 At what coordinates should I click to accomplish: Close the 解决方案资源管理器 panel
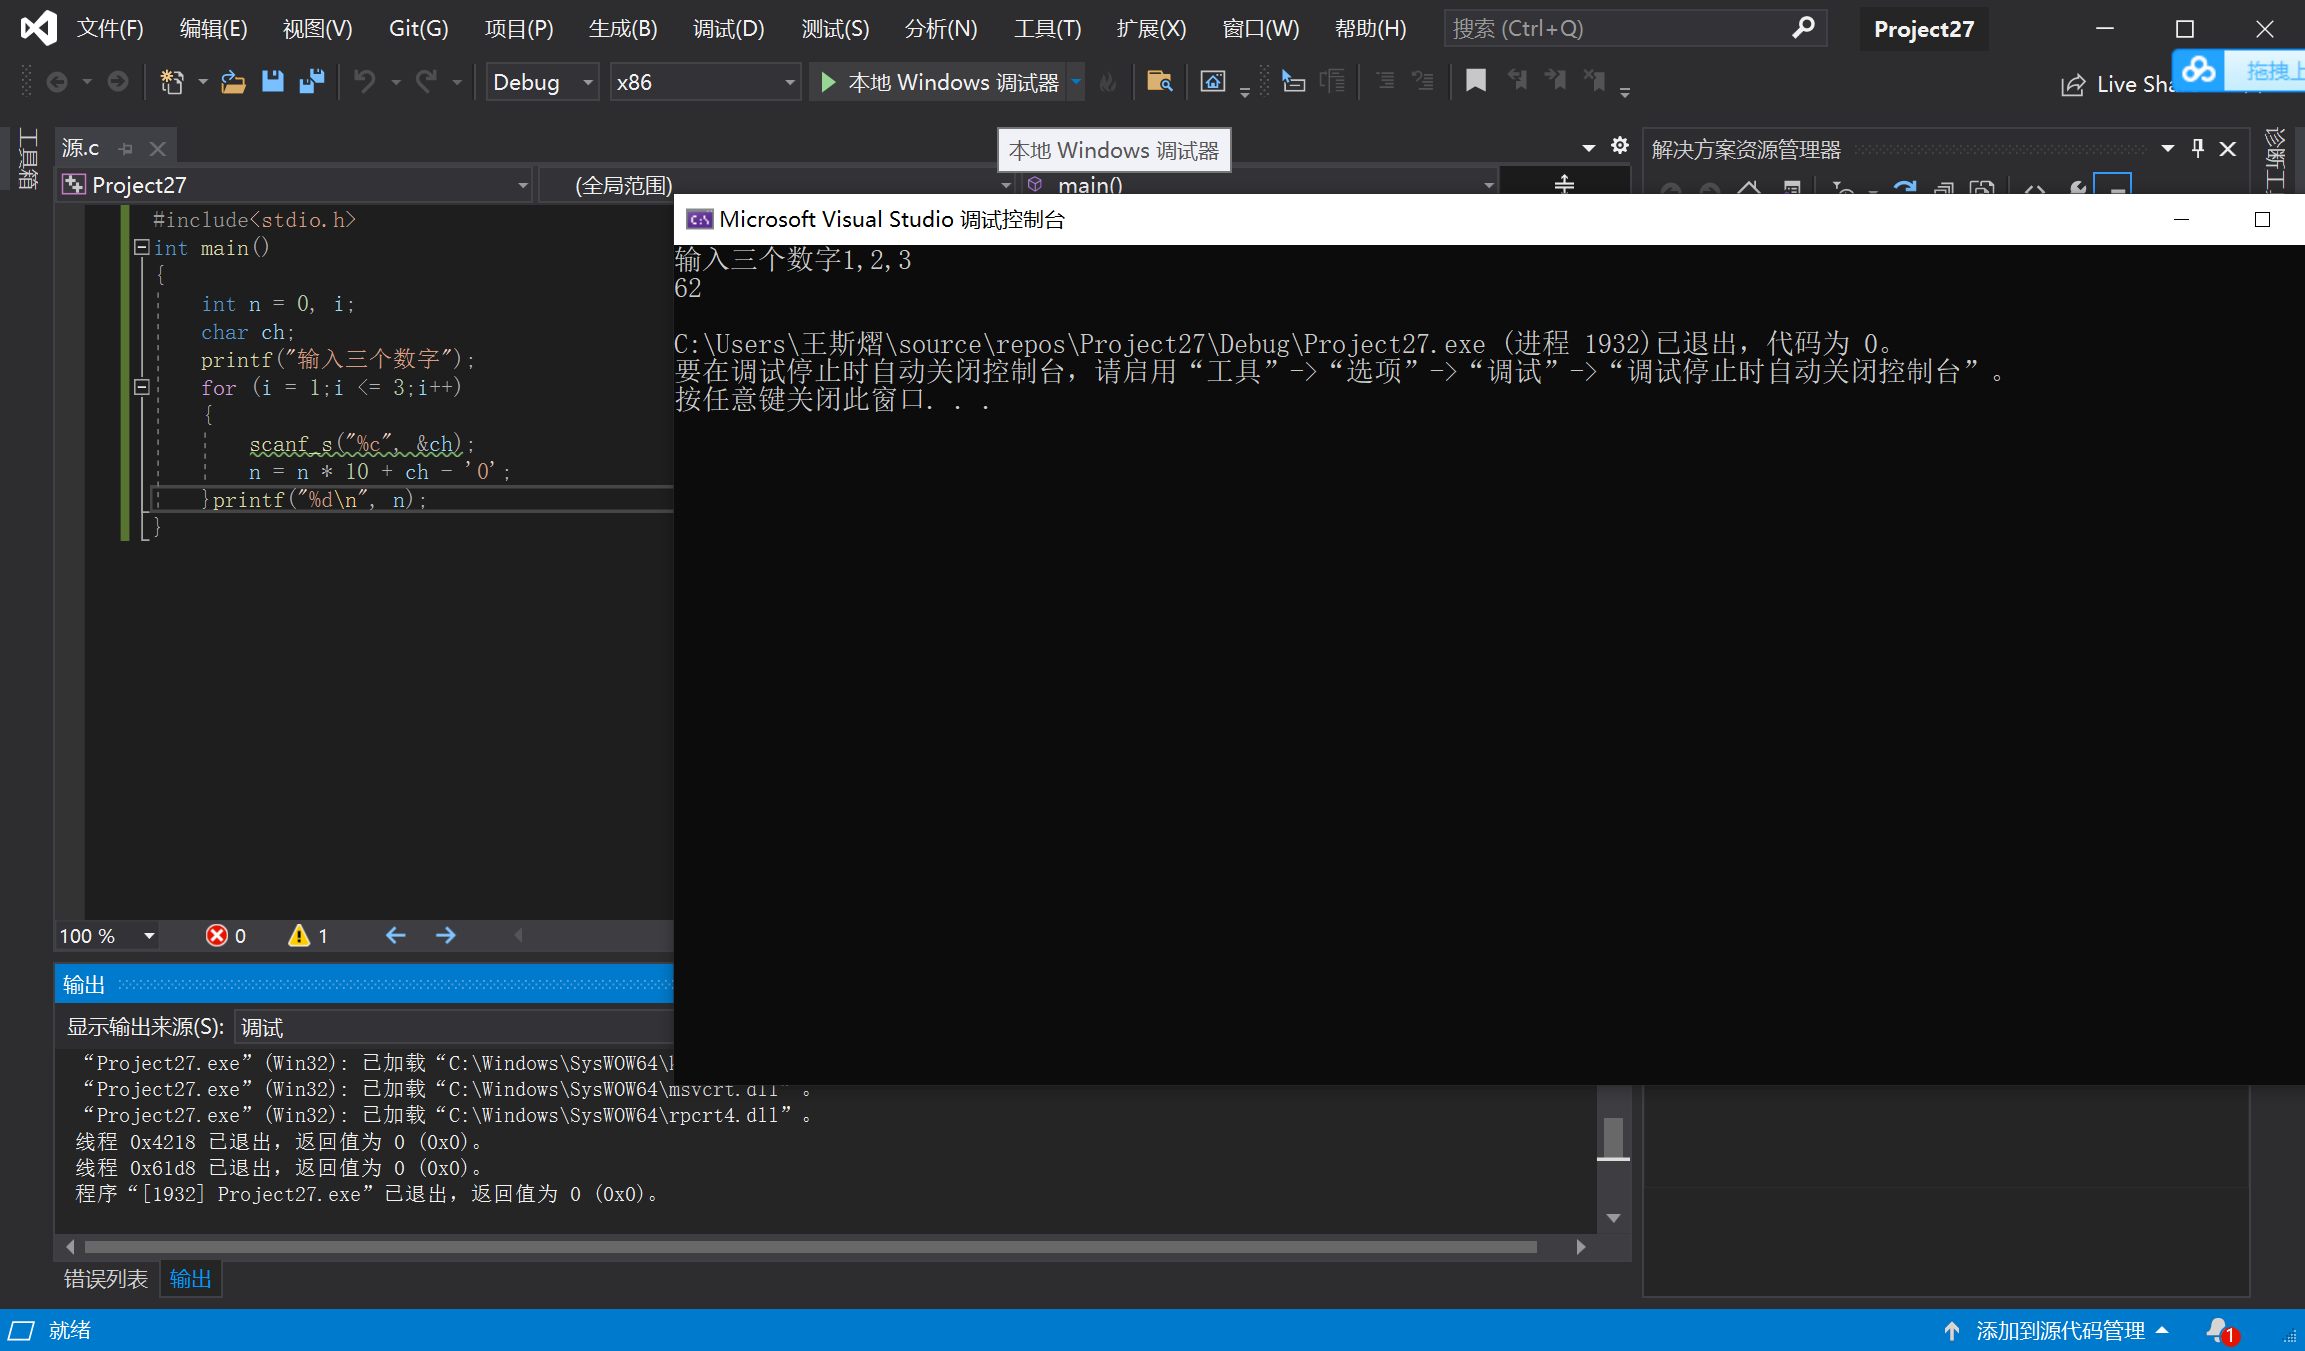pyautogui.click(x=2228, y=149)
